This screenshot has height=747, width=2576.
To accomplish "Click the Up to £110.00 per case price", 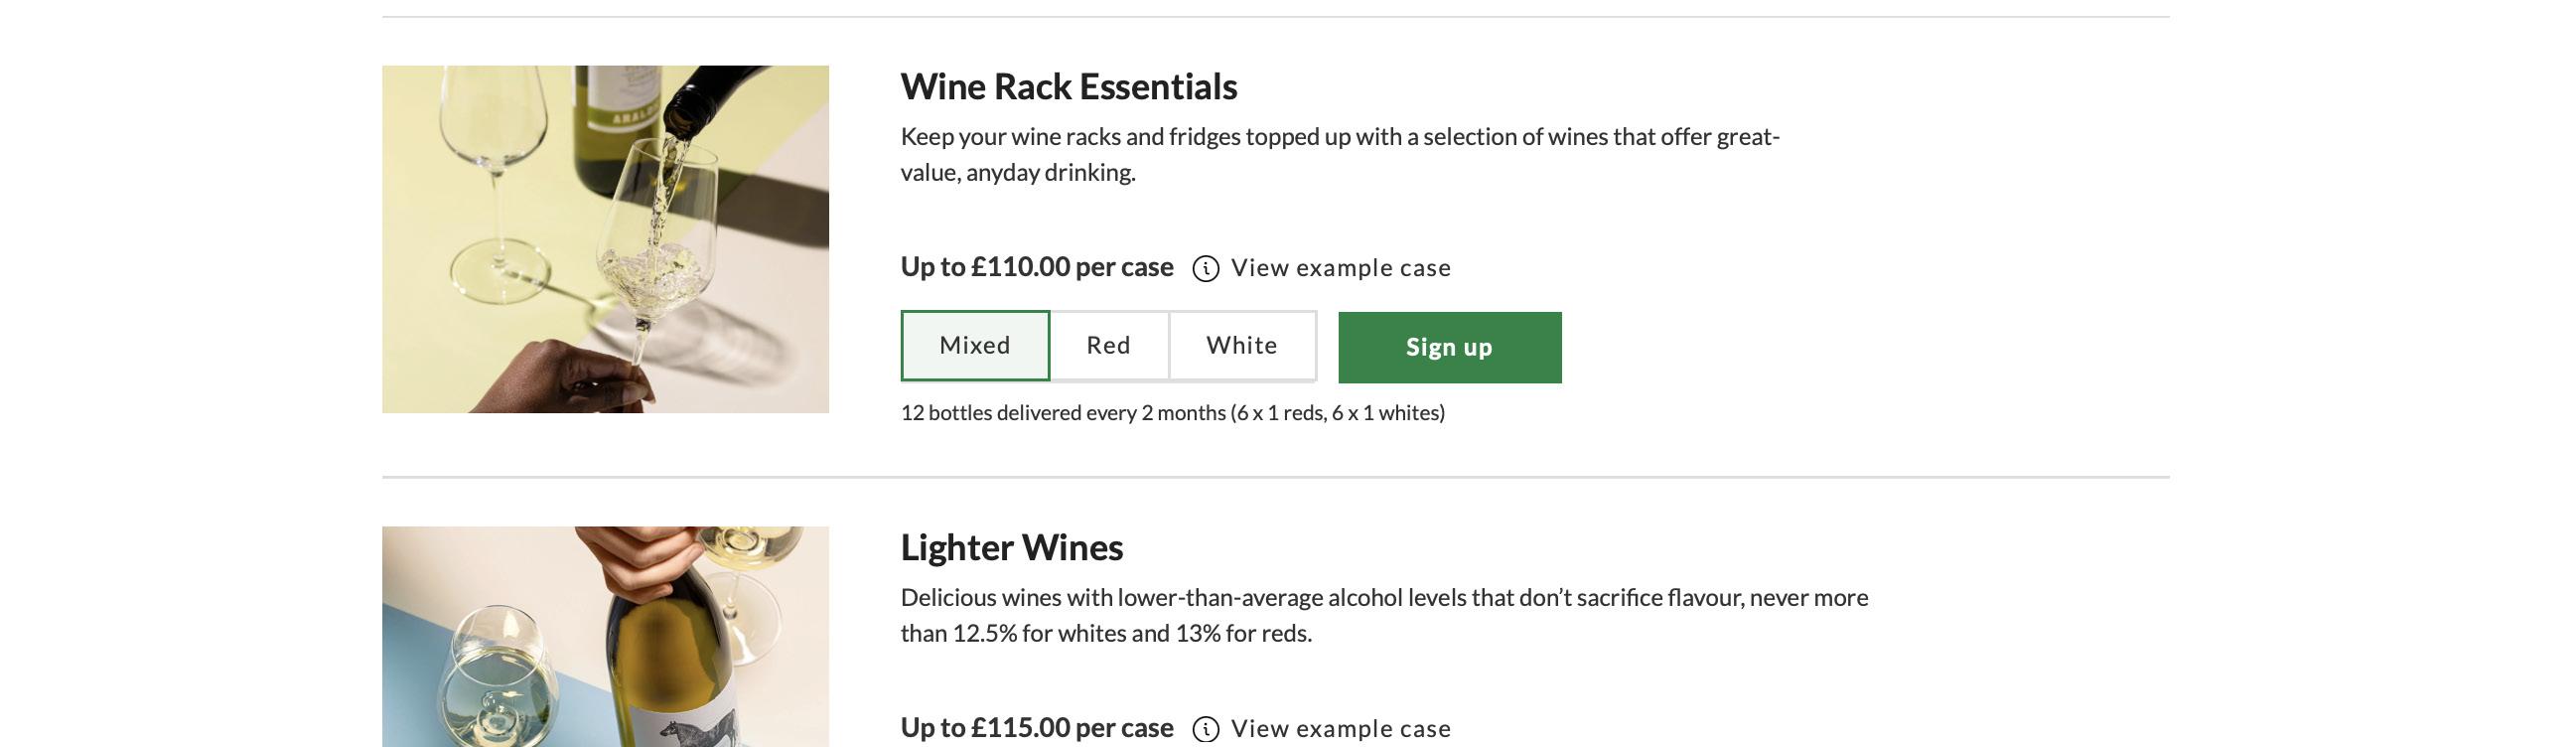I will [1036, 267].
